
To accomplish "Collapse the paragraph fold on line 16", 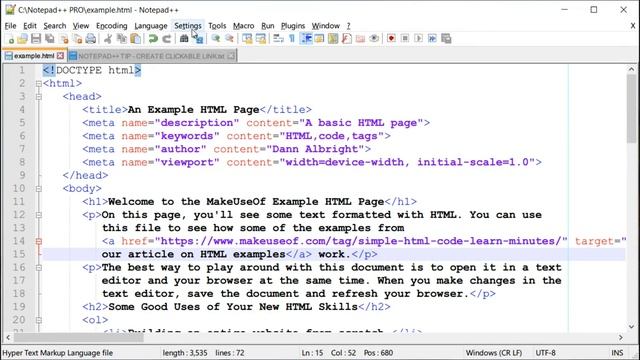I will pos(39,267).
